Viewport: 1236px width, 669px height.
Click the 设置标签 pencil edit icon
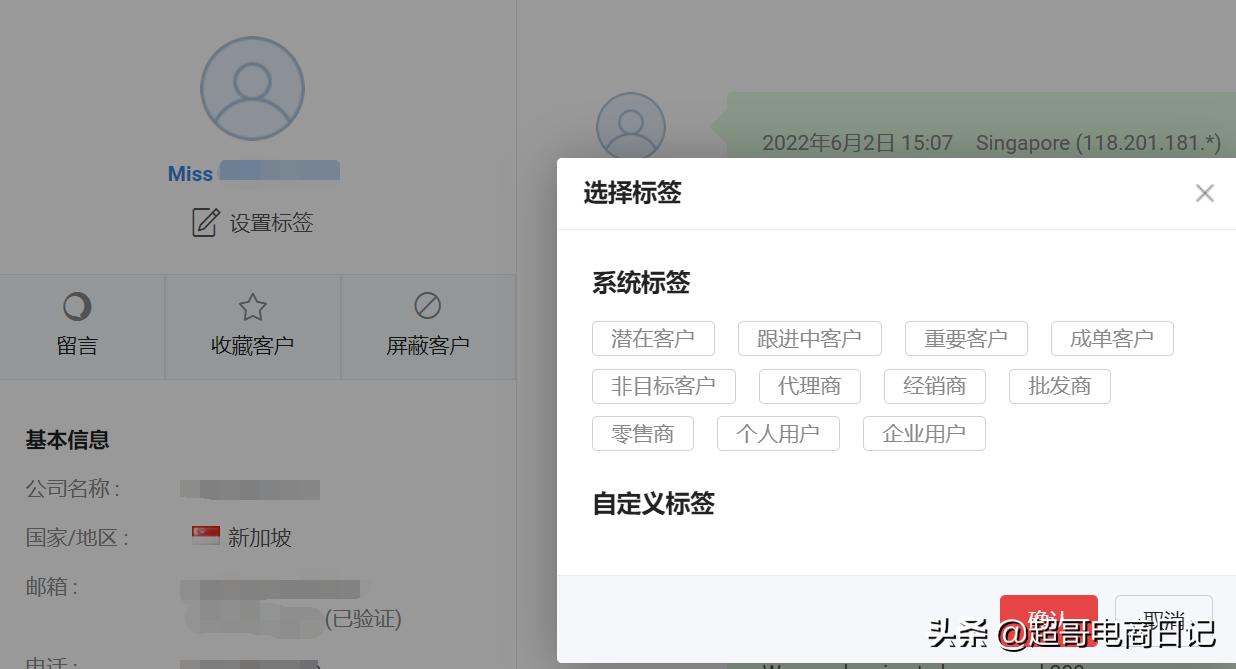205,222
